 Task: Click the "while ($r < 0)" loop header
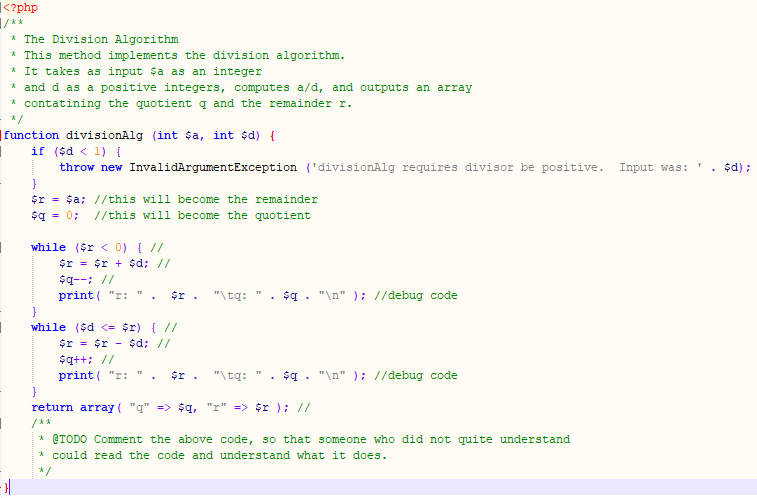coord(80,247)
